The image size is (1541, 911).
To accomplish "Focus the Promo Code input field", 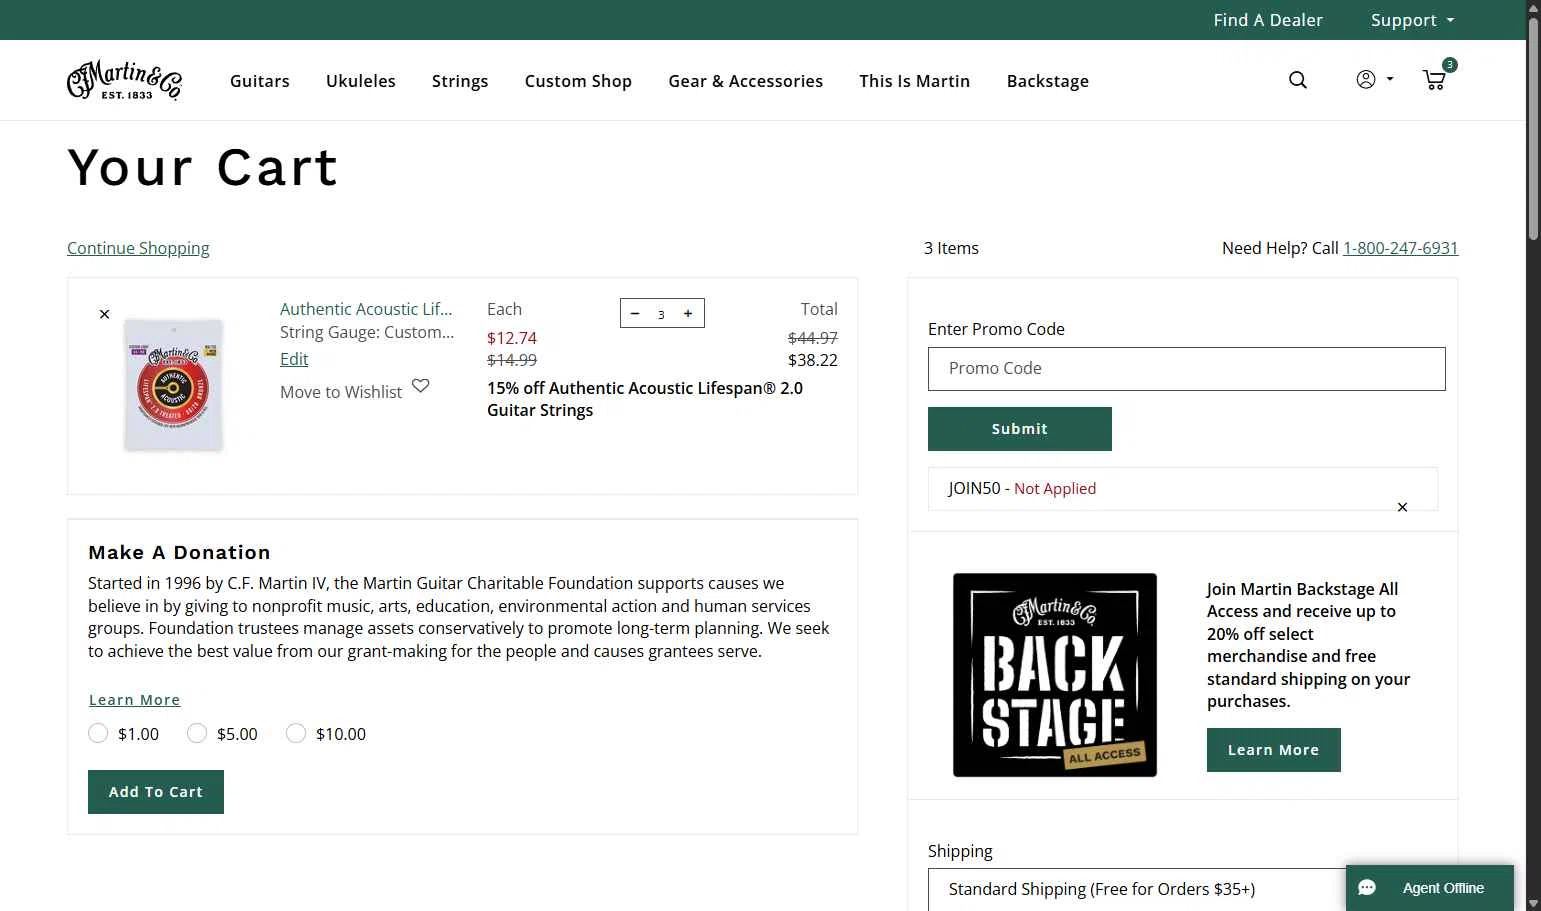I will click(1187, 369).
